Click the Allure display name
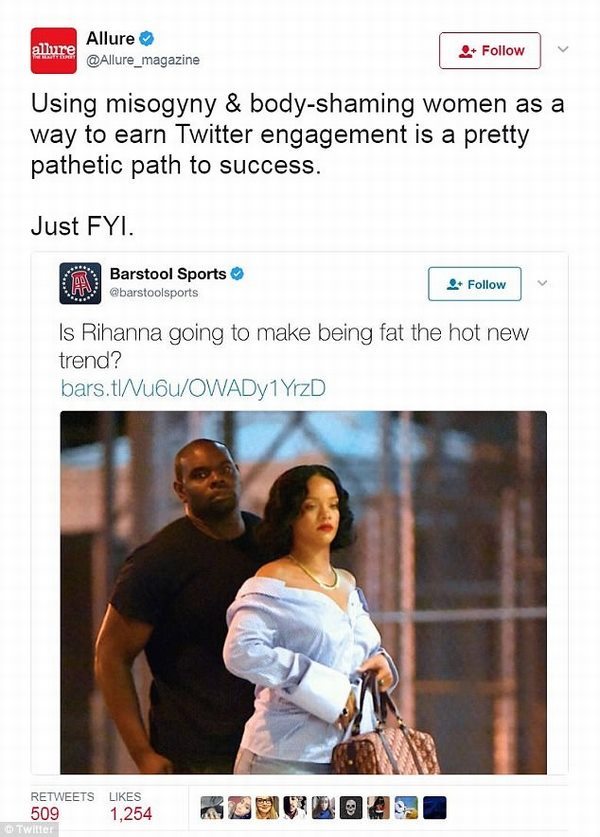This screenshot has width=600, height=837. (x=110, y=38)
